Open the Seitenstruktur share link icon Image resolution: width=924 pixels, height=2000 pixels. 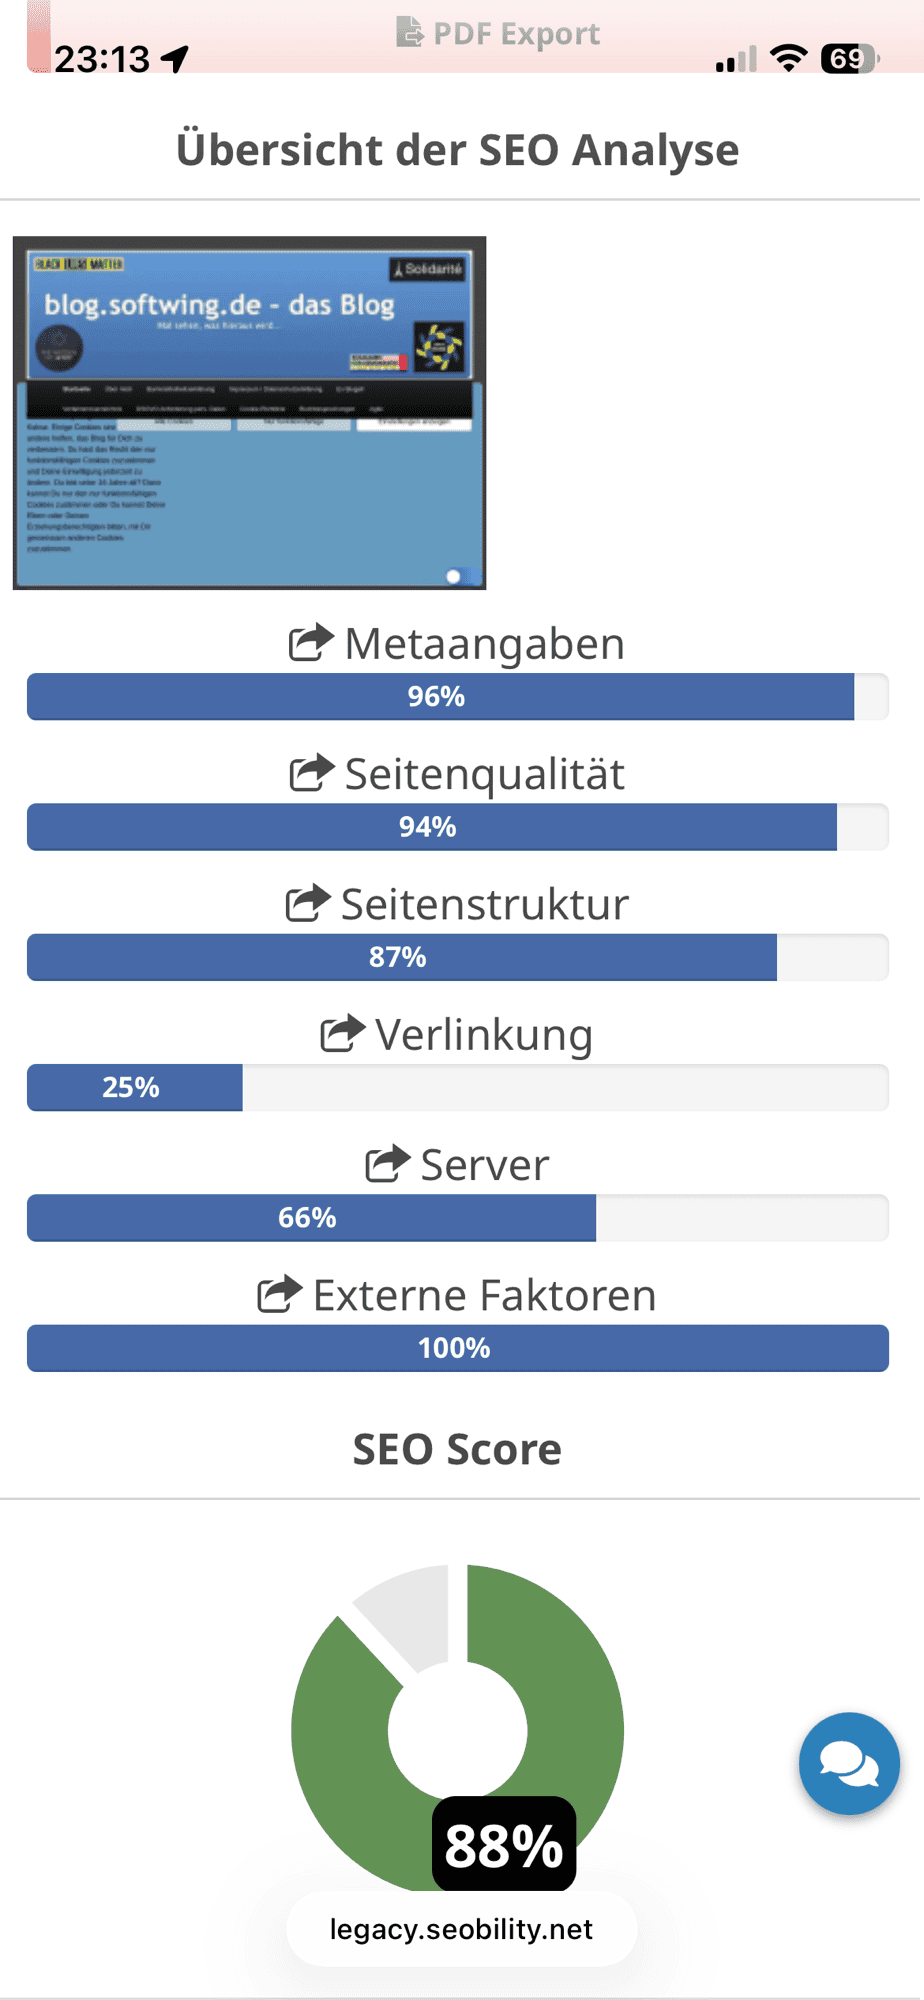311,903
